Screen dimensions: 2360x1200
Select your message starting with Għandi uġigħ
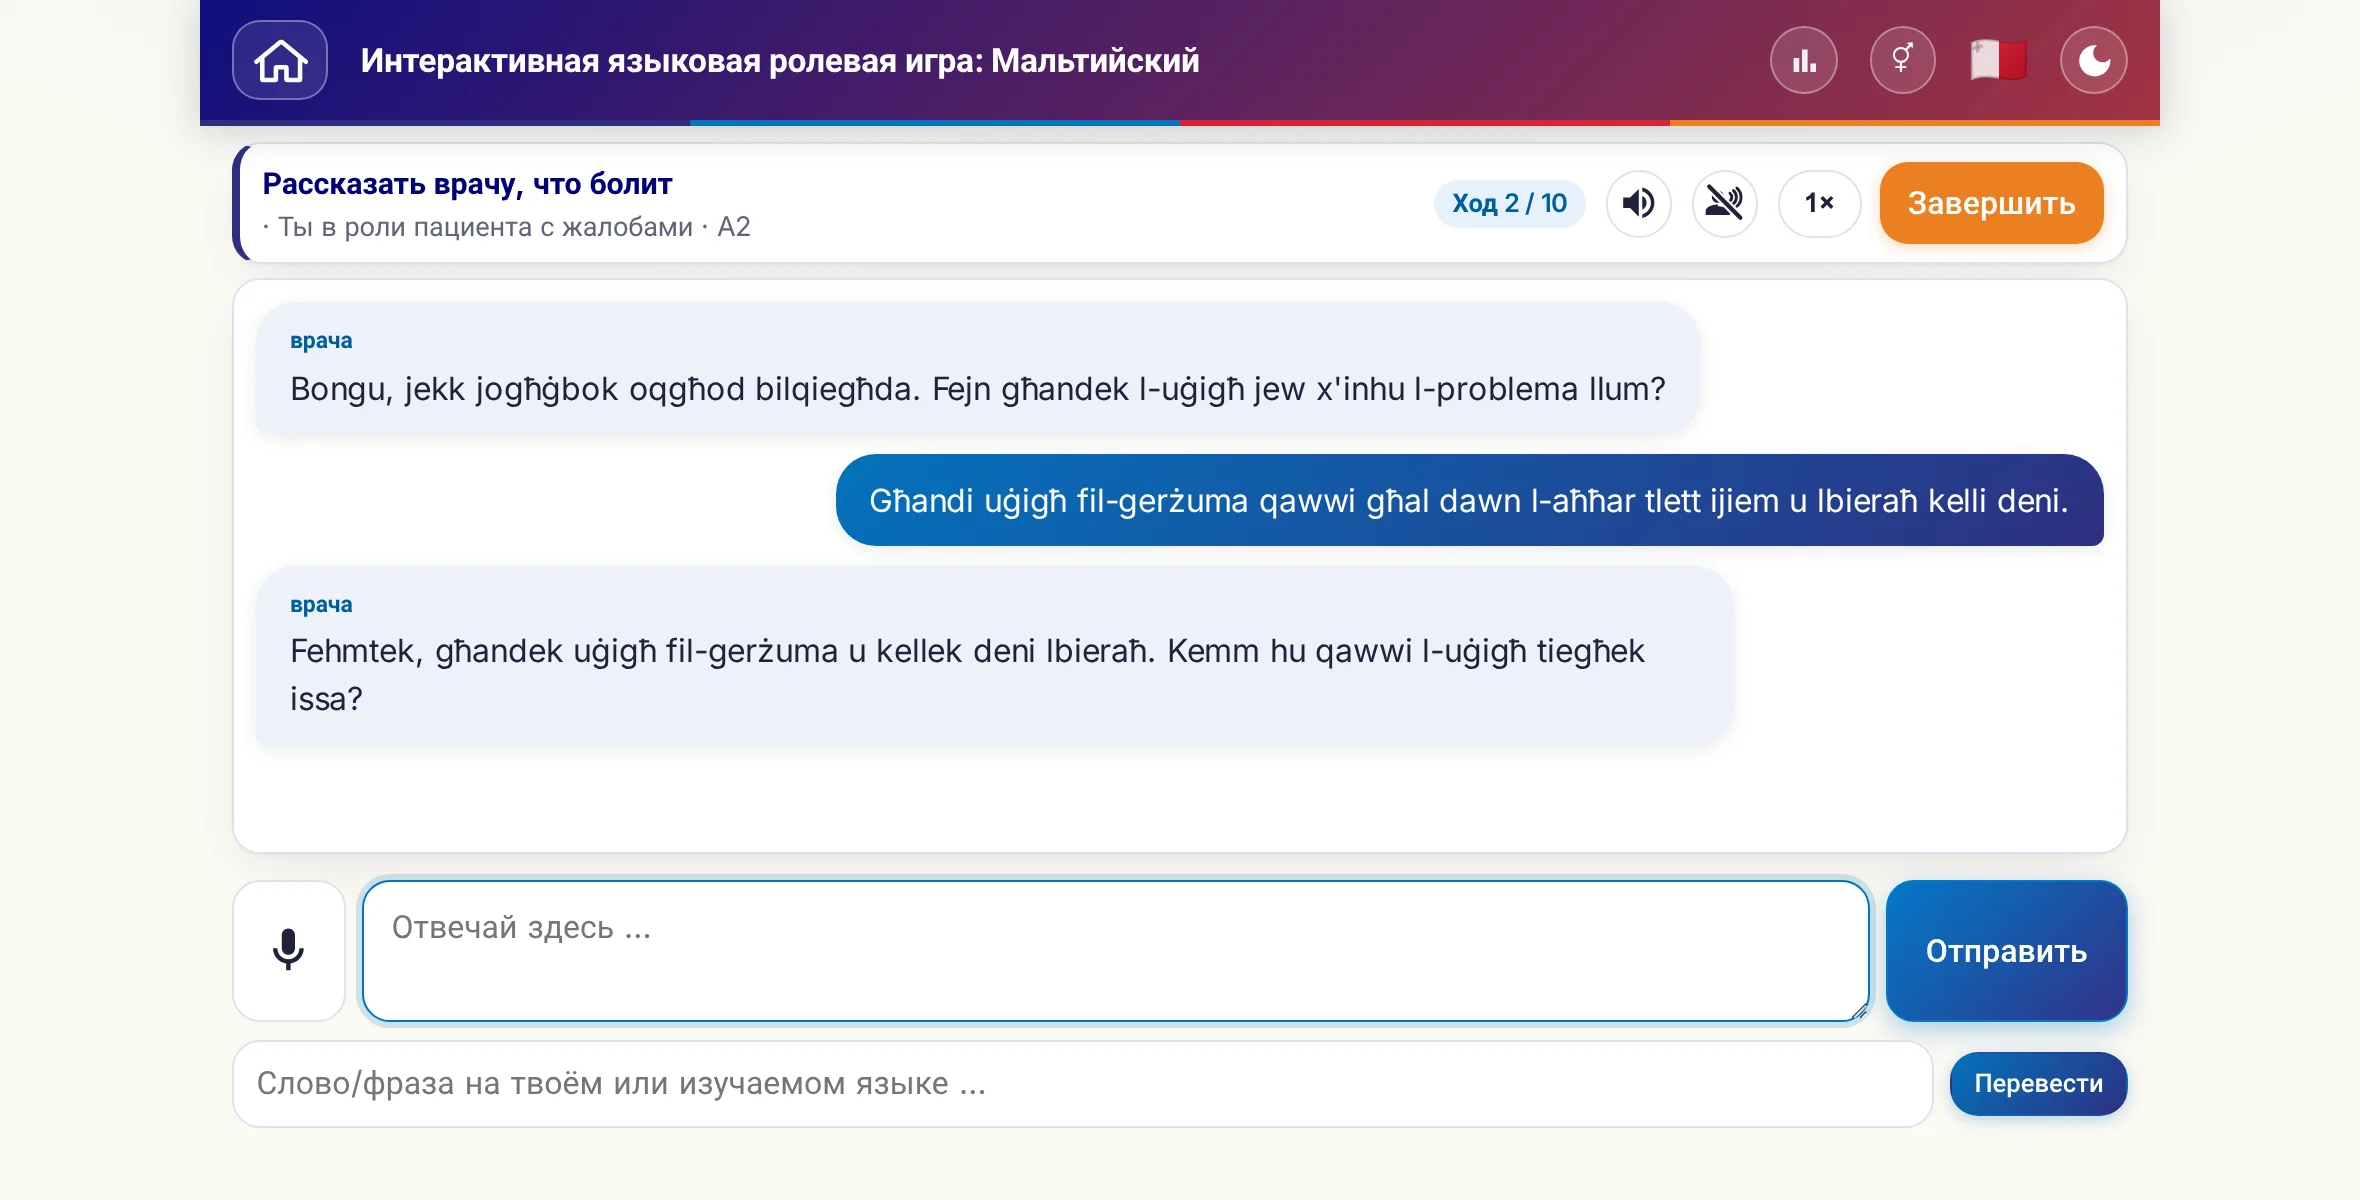(1469, 500)
